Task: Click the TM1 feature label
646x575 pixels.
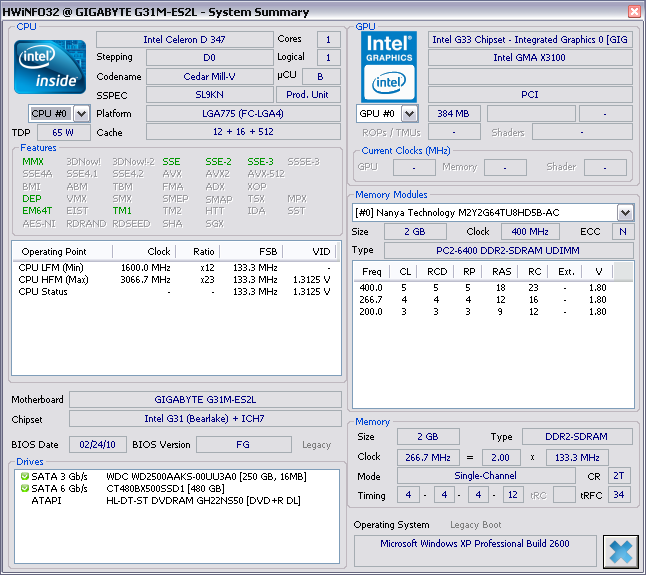Action: point(122,211)
